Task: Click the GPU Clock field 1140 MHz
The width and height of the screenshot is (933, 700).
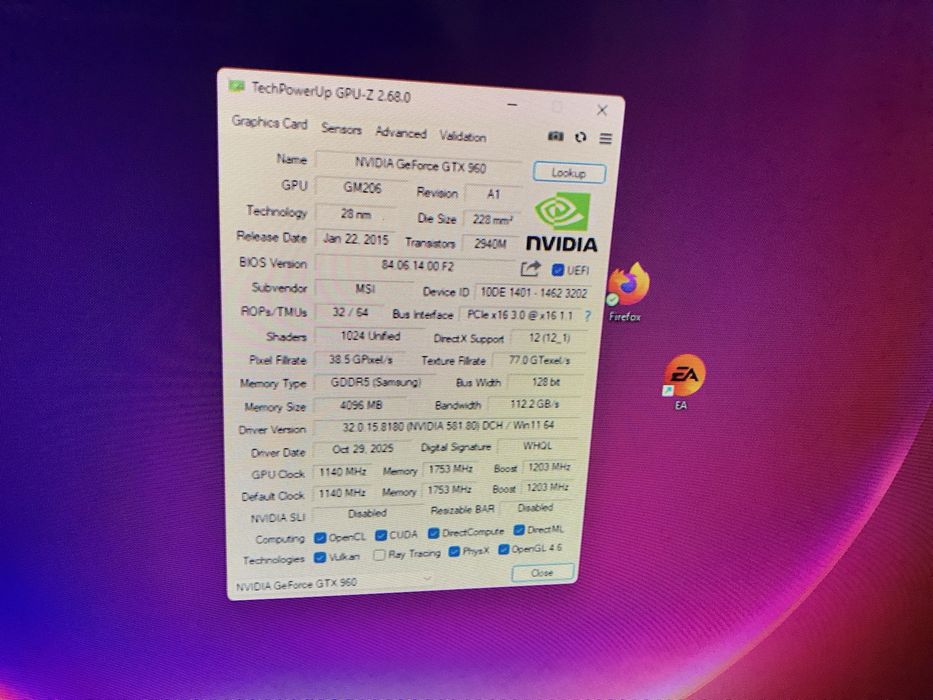Action: click(342, 471)
